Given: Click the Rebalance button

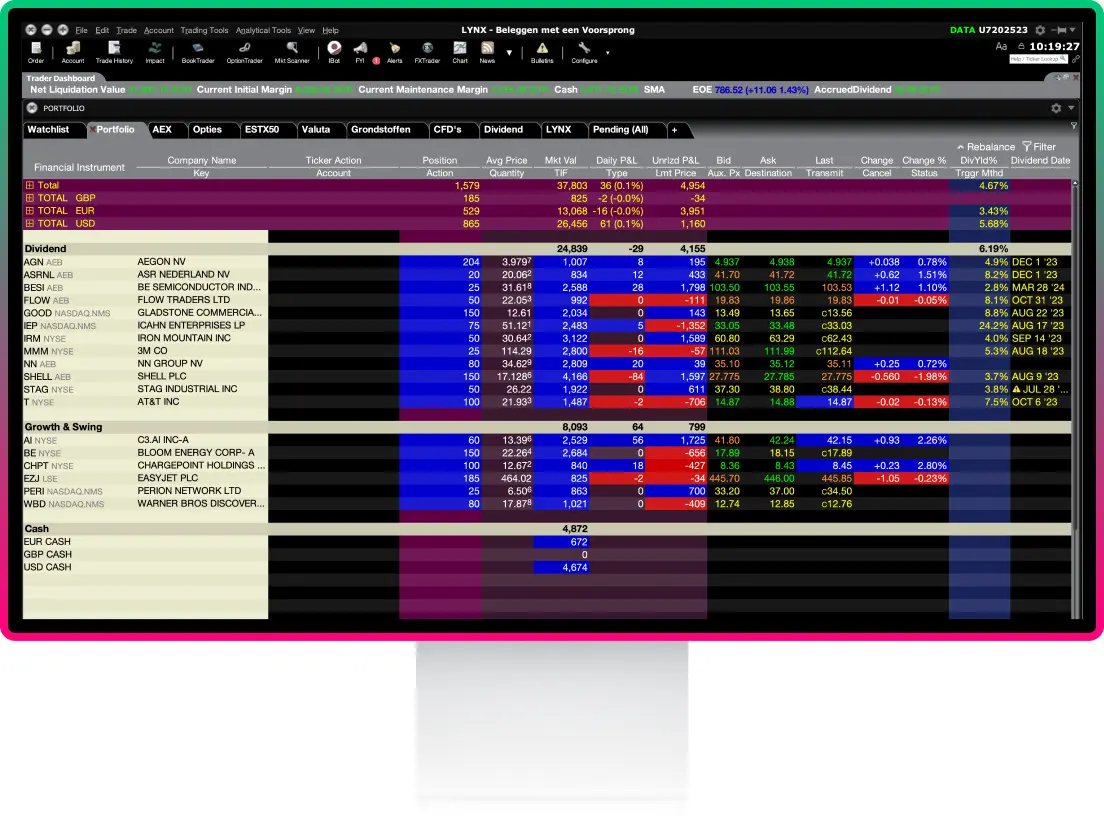Looking at the screenshot, I should (x=986, y=146).
